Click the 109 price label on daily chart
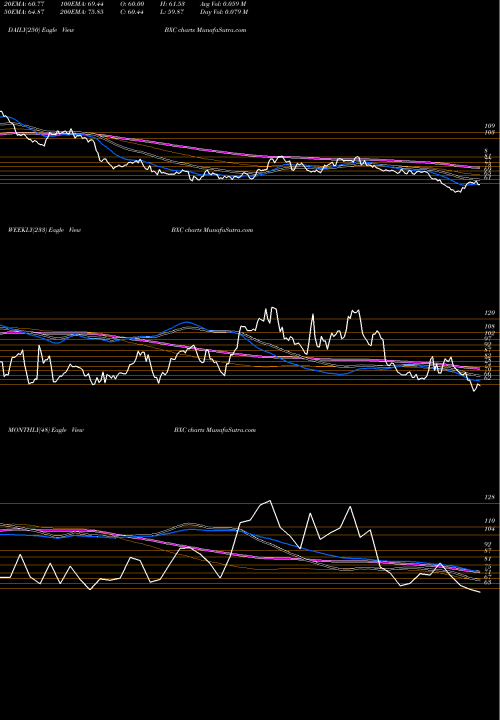 pyautogui.click(x=489, y=126)
